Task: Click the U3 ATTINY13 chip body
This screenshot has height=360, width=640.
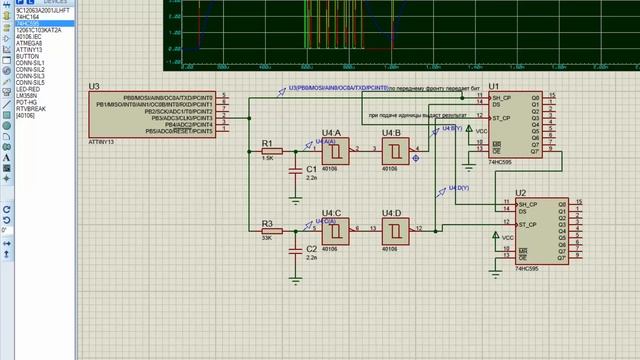Action: 152,114
